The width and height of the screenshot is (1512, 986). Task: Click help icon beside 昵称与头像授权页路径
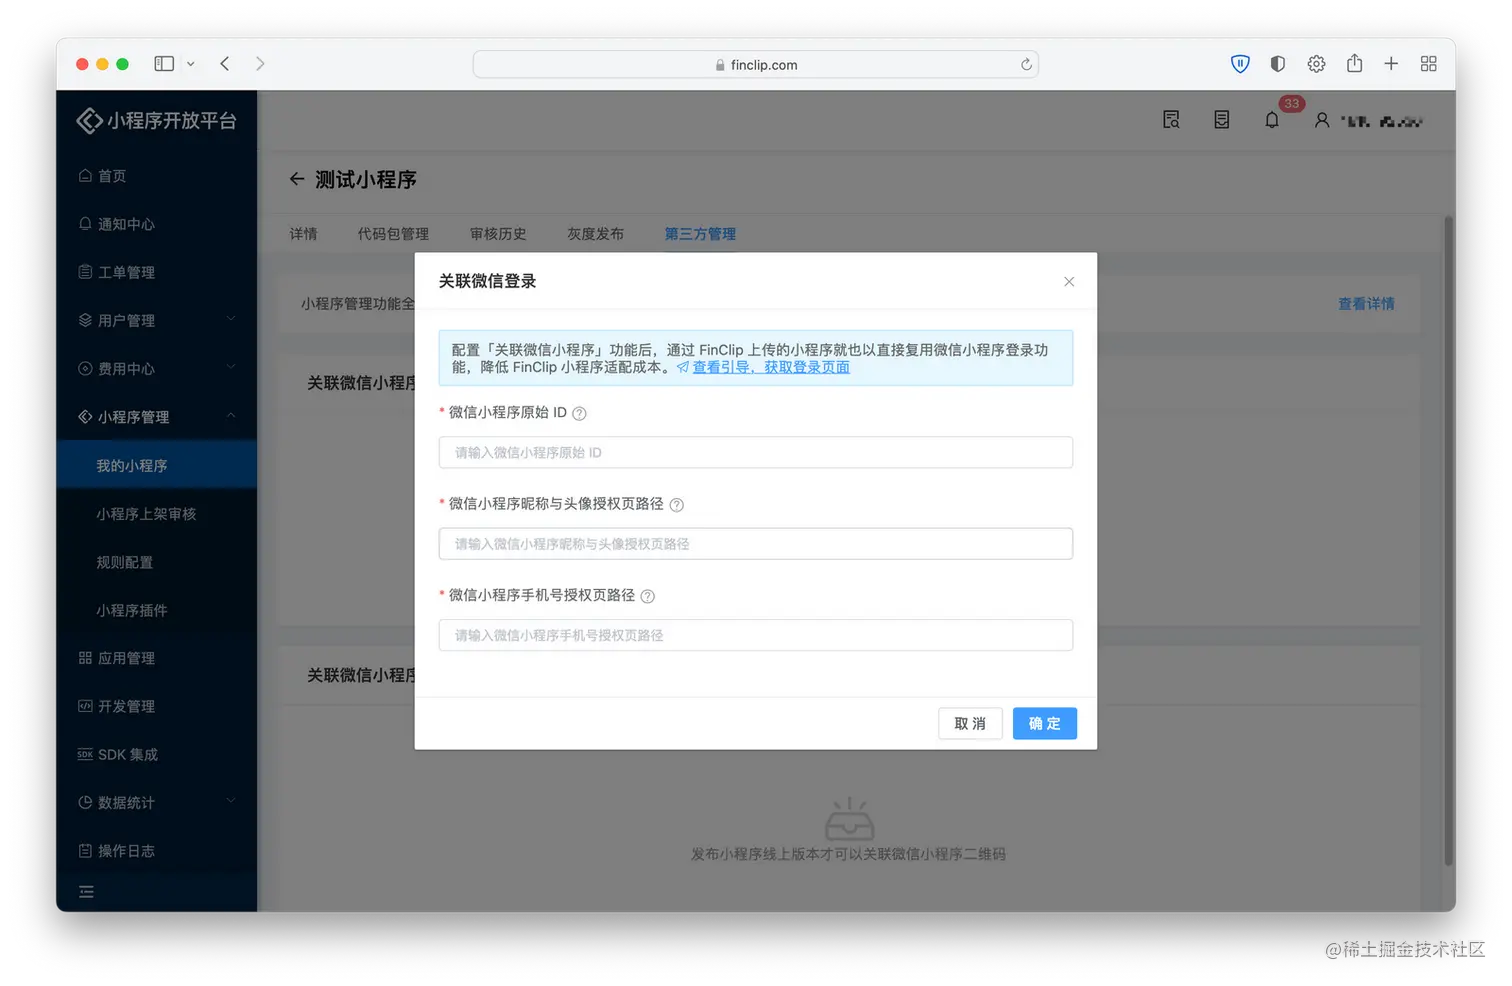[x=676, y=505]
